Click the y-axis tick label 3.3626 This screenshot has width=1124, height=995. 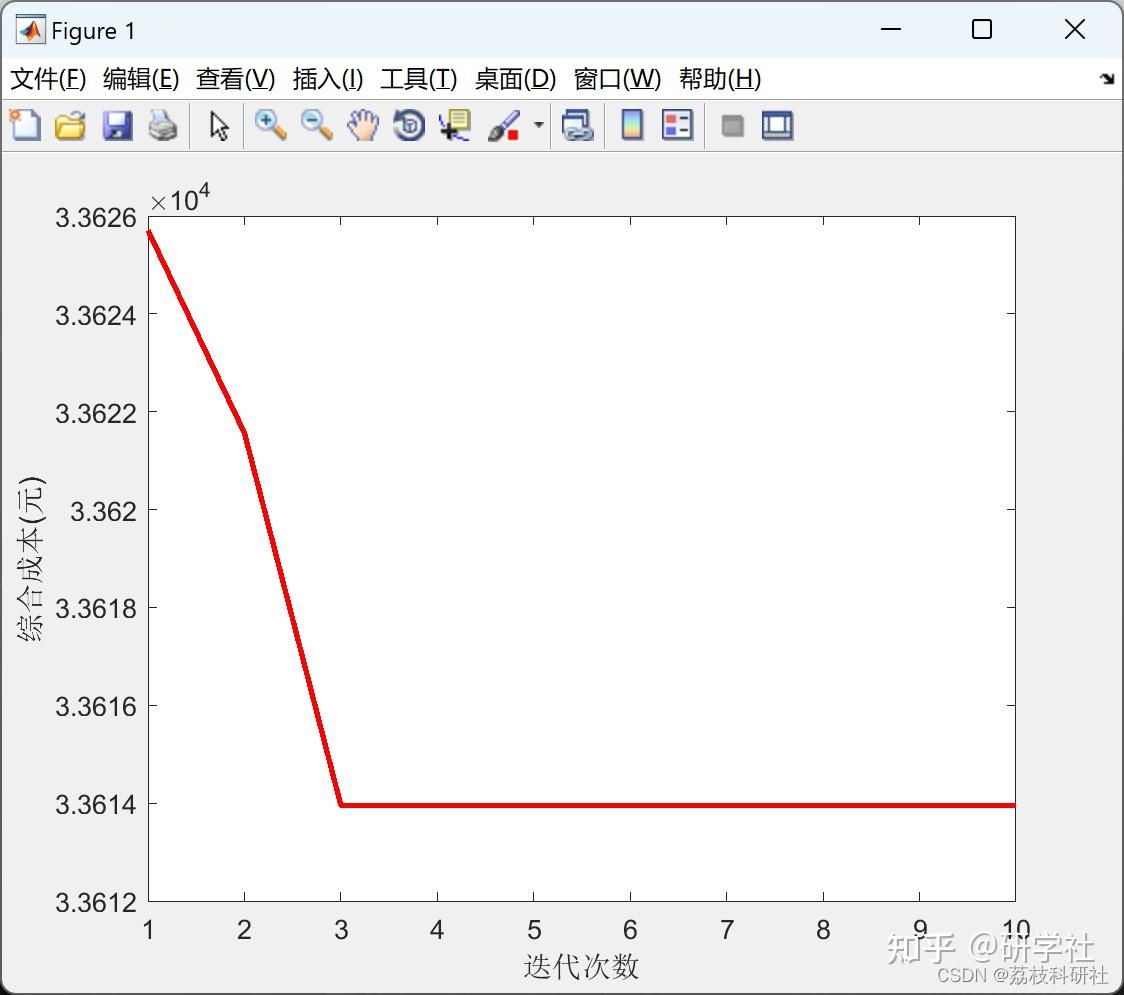point(95,217)
